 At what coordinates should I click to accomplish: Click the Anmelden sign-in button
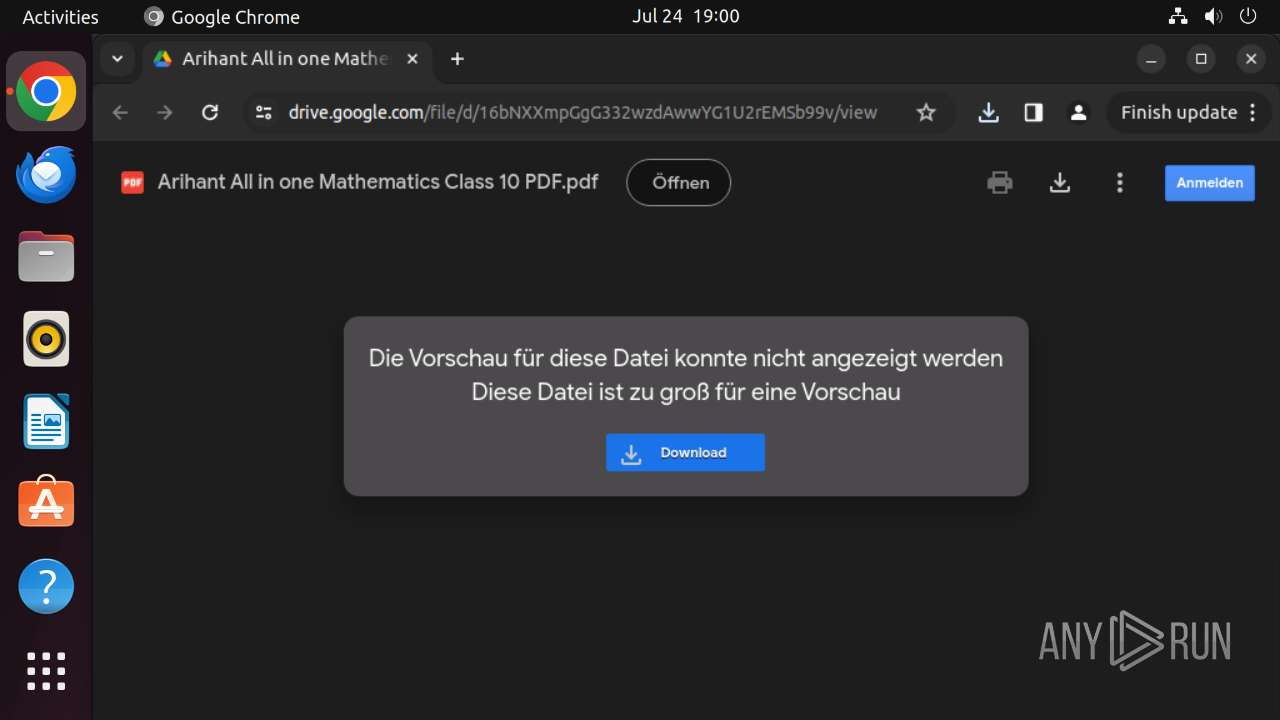(x=1209, y=183)
